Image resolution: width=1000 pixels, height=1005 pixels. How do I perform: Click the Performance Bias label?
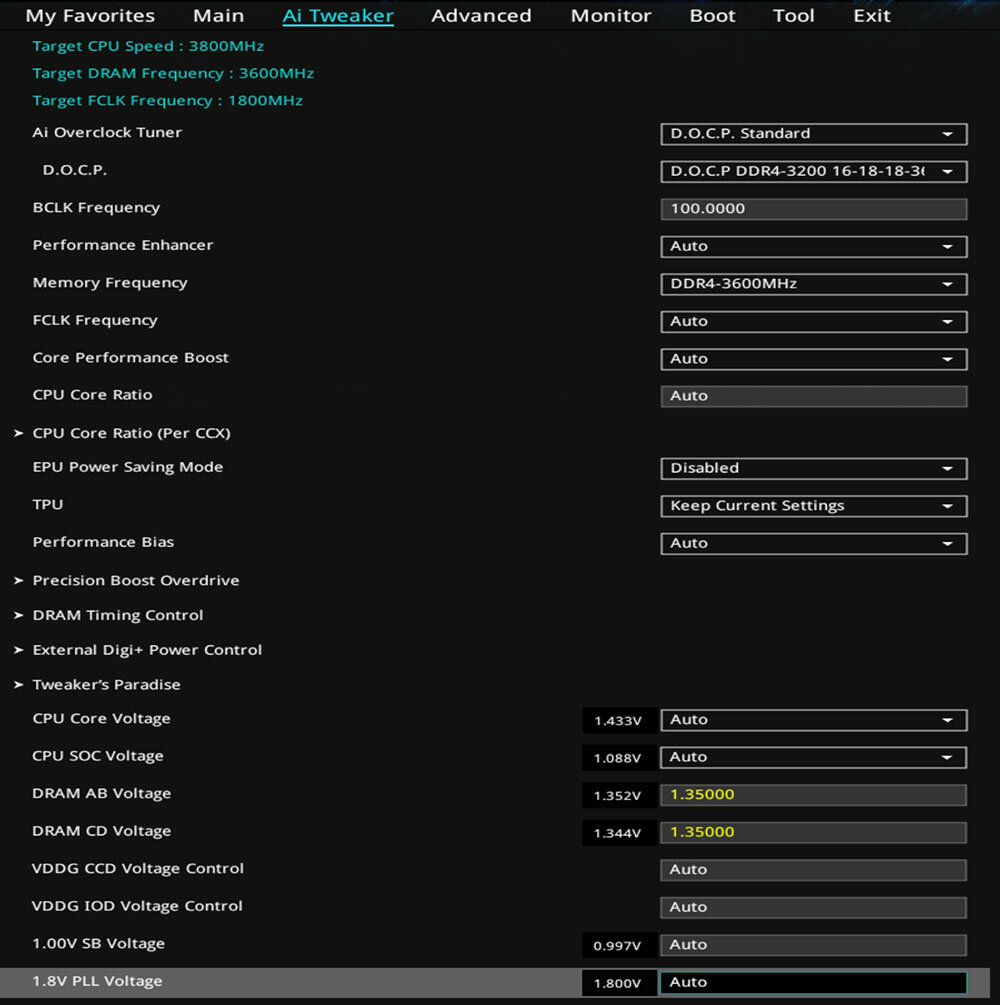click(x=103, y=542)
